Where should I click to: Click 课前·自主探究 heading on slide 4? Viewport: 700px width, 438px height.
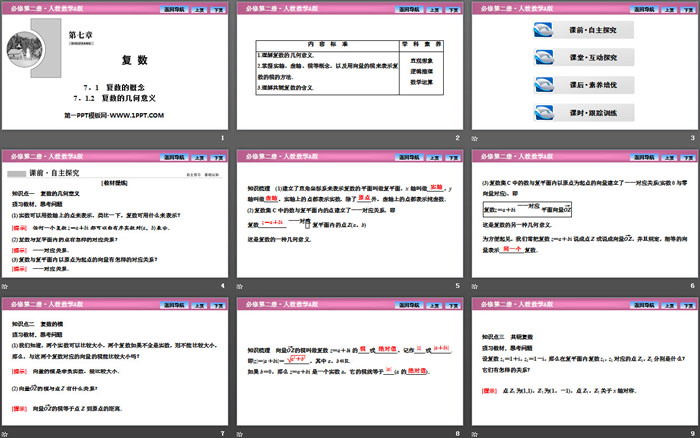[x=54, y=173]
